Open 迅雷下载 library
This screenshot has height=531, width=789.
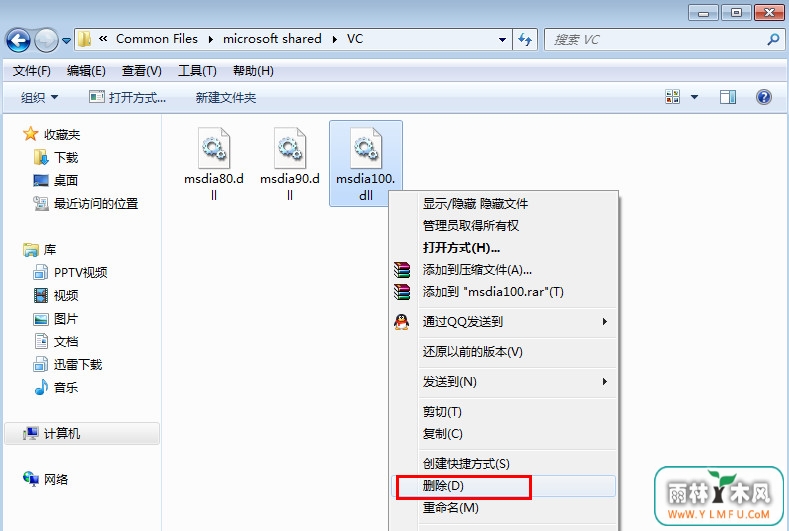pos(67,364)
